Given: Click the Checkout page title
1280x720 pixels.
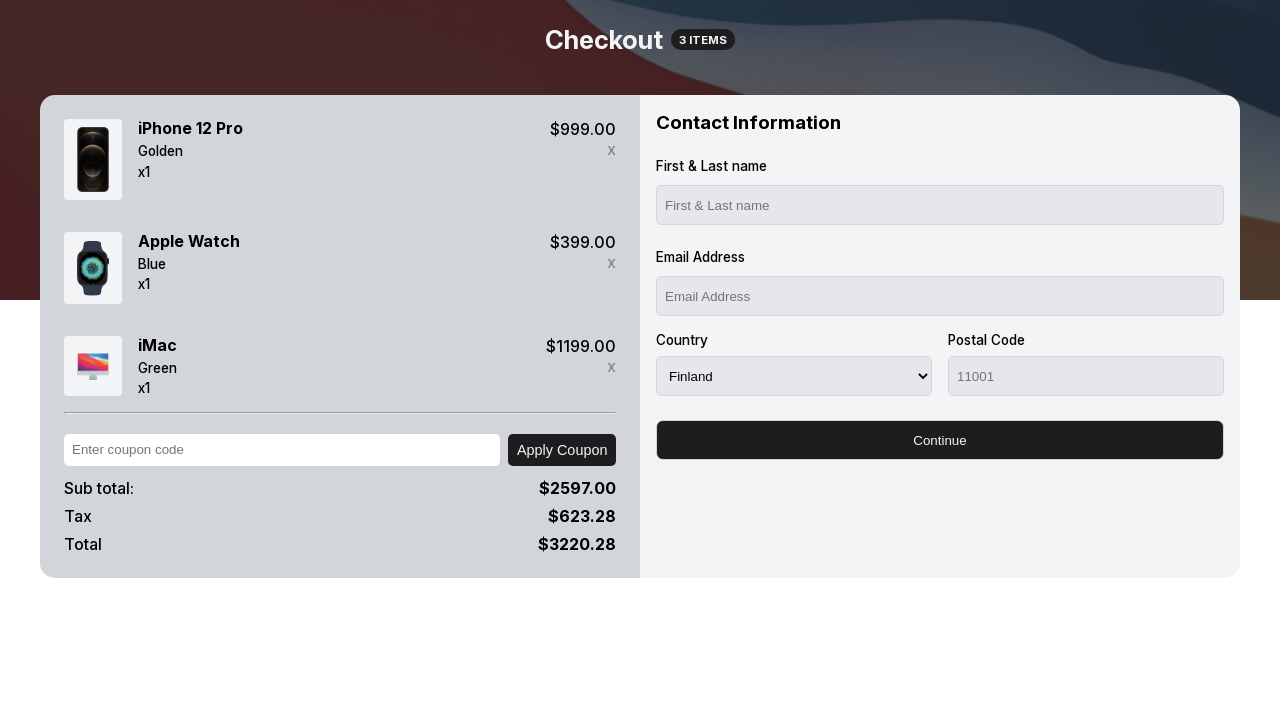Looking at the screenshot, I should (x=604, y=40).
